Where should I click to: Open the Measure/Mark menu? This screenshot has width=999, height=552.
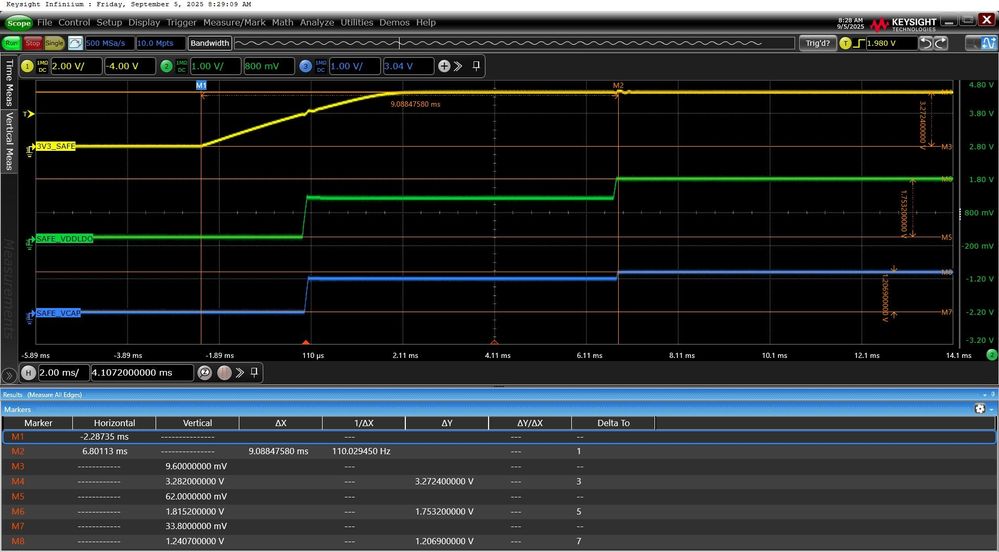234,22
